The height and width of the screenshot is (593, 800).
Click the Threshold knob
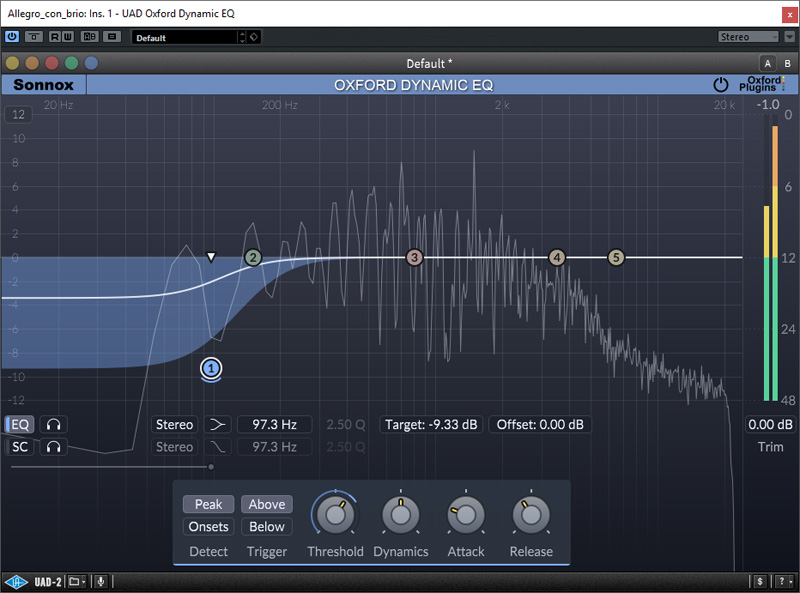[334, 515]
